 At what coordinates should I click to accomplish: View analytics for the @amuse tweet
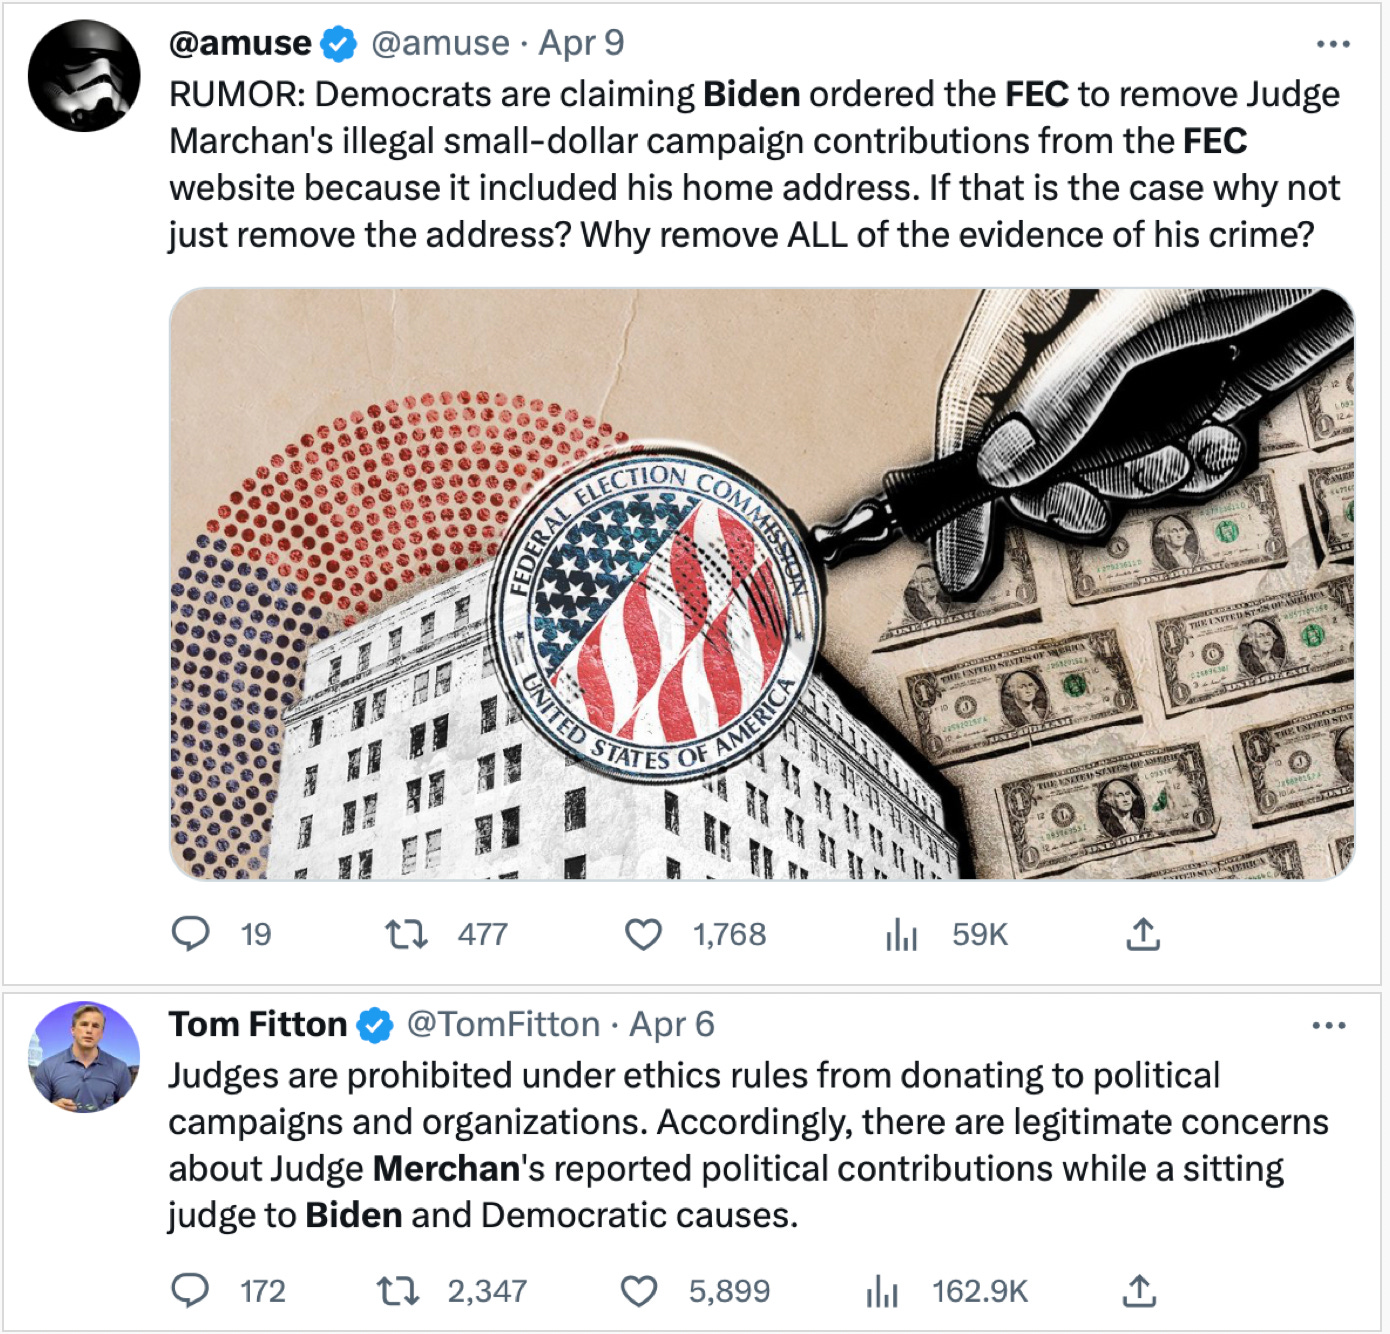[901, 934]
